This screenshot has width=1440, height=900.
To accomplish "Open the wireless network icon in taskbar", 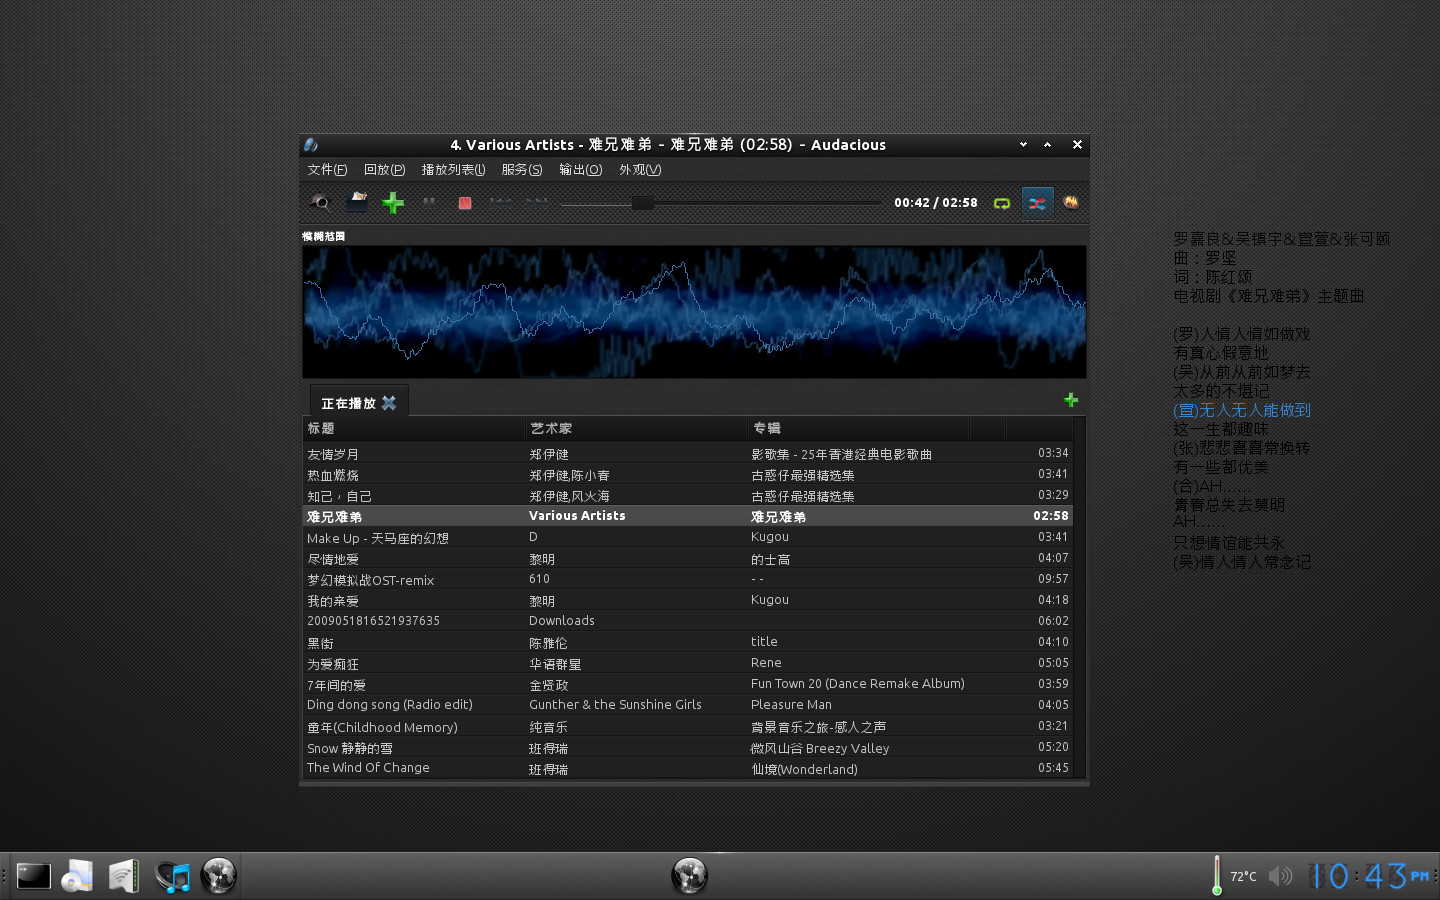I will (x=124, y=876).
